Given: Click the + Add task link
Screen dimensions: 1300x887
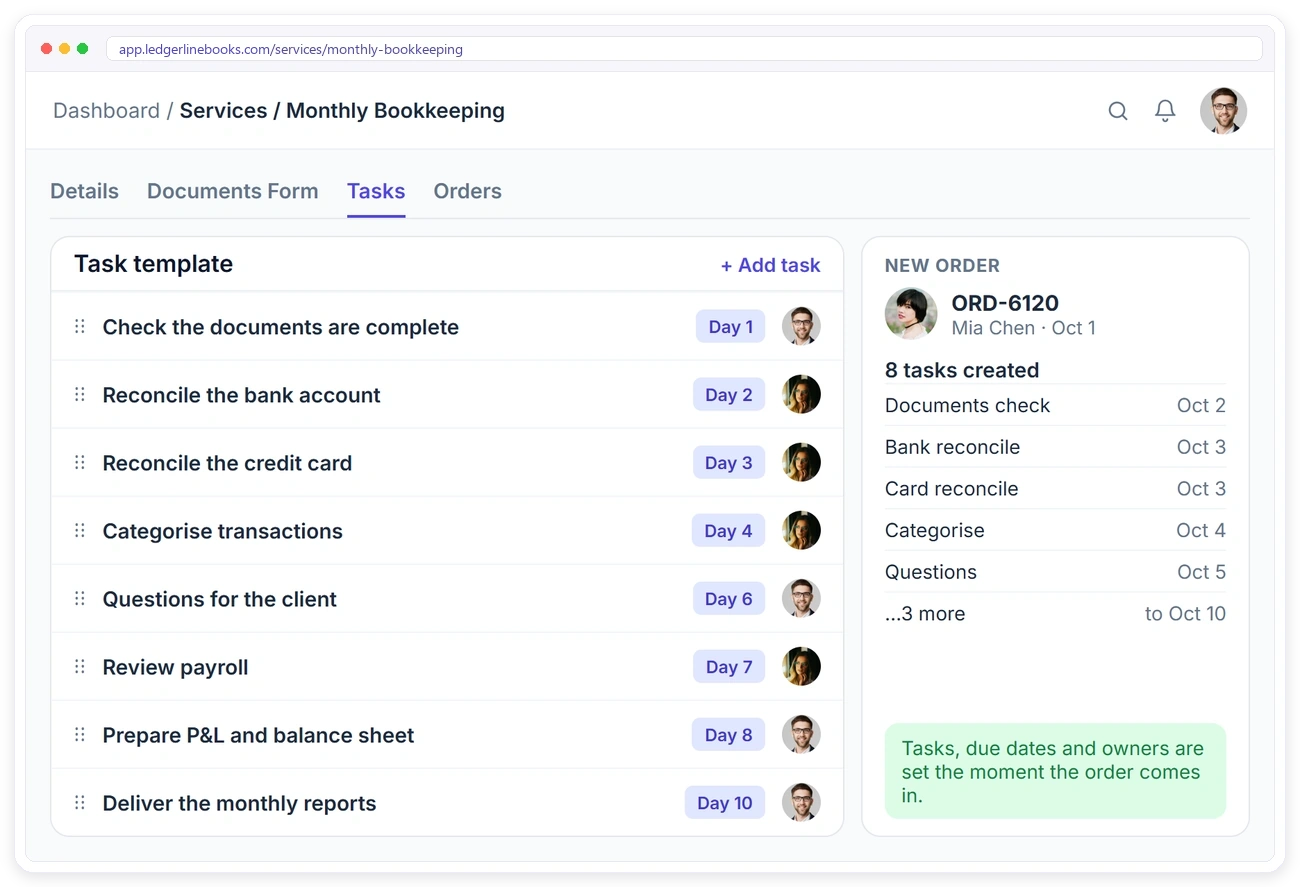Looking at the screenshot, I should [x=770, y=265].
